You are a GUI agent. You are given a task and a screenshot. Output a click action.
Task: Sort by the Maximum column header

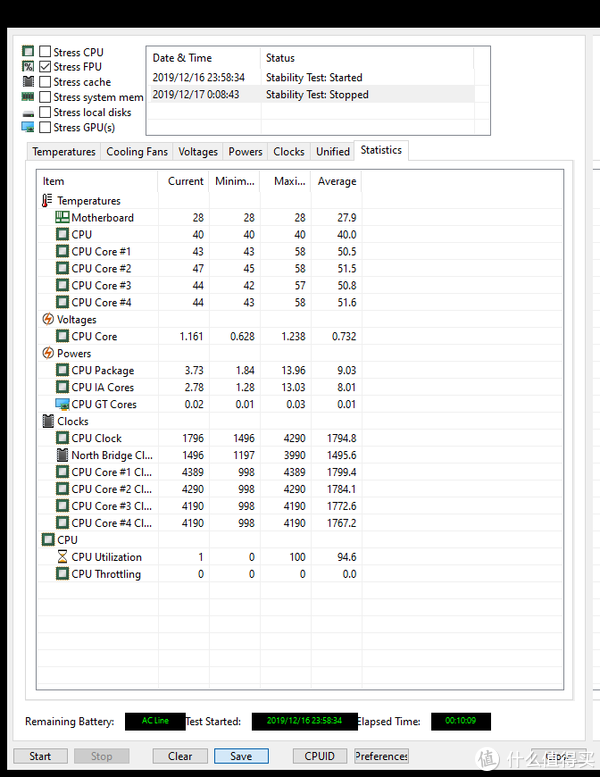tap(286, 181)
